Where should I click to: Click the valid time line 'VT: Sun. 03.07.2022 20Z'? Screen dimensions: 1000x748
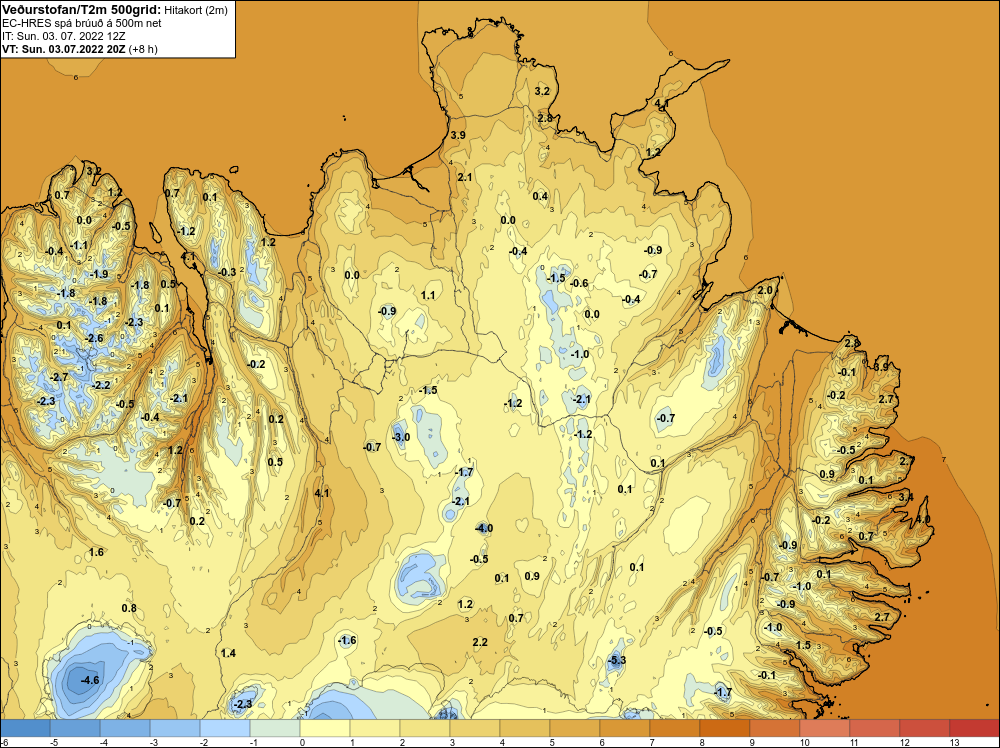point(64,48)
